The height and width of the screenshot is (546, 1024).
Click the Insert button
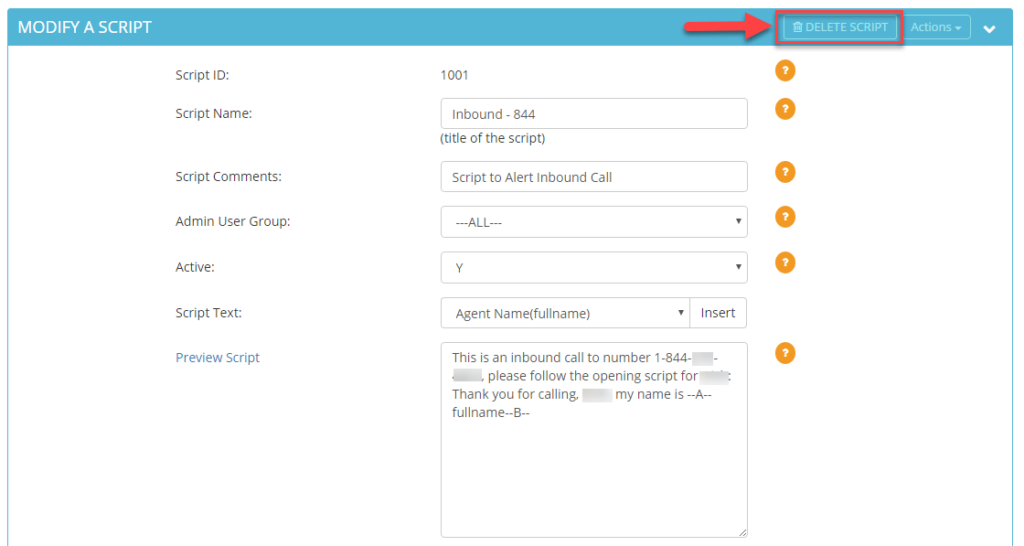pos(718,313)
